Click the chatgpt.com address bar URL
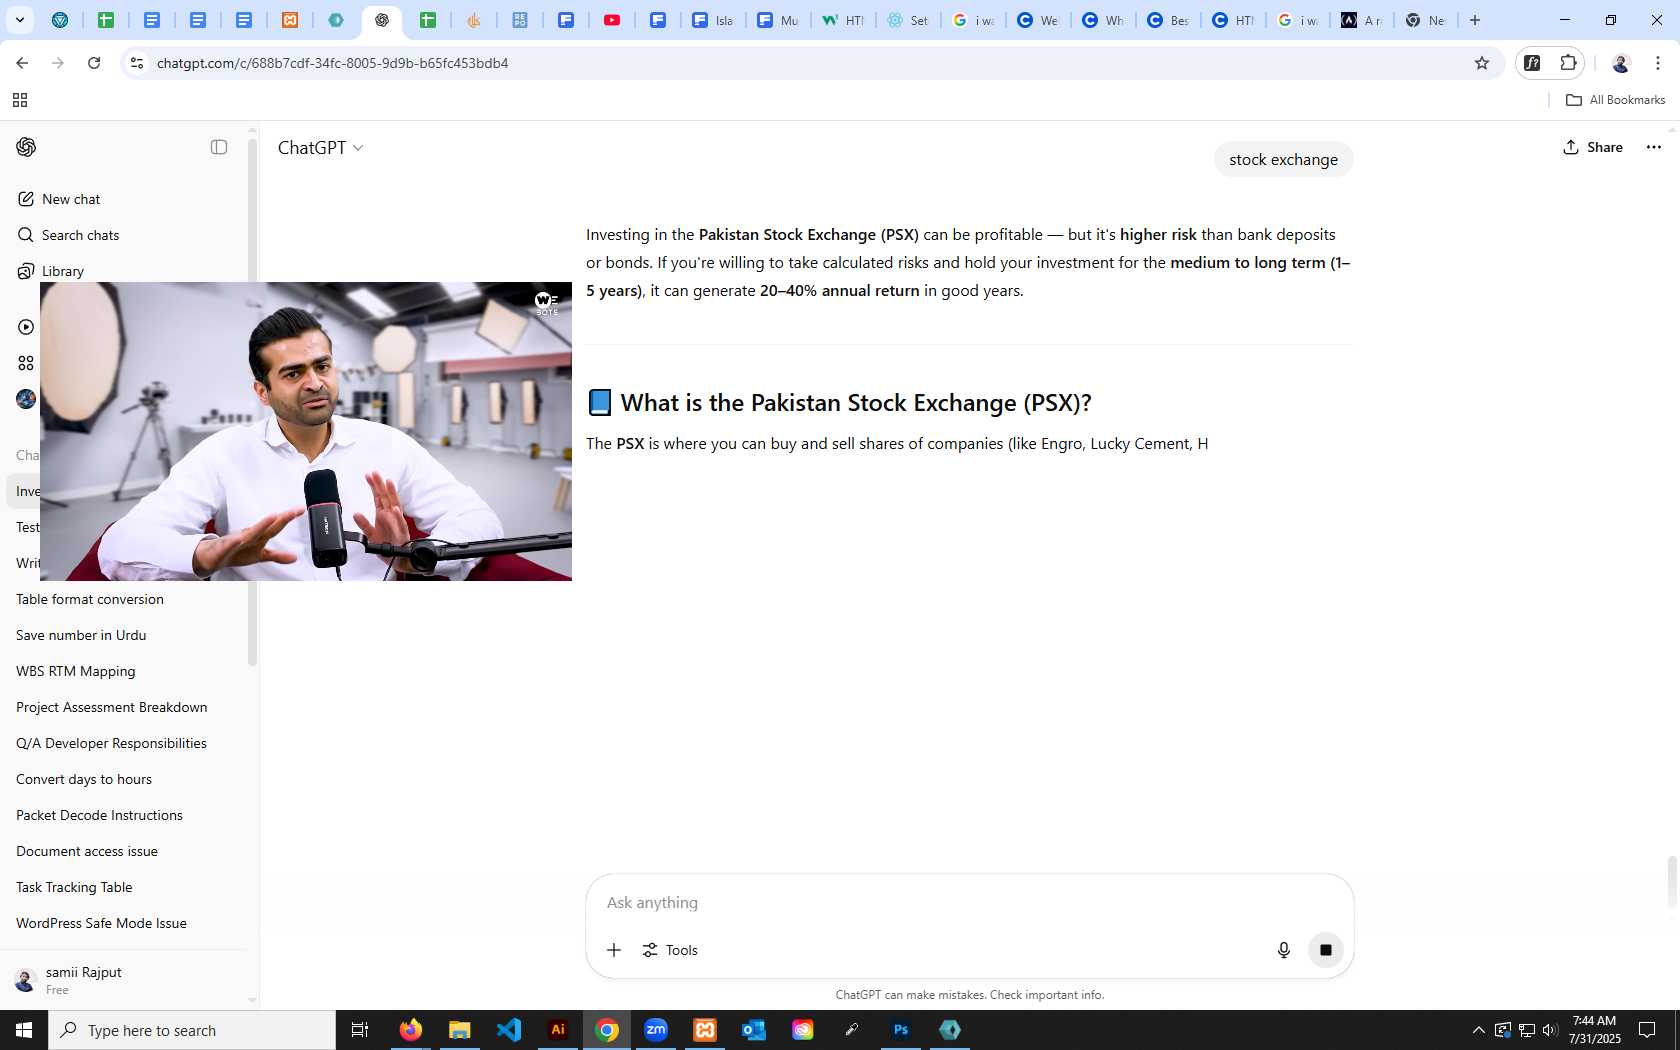Screen dimensions: 1680x1050 click(x=332, y=63)
